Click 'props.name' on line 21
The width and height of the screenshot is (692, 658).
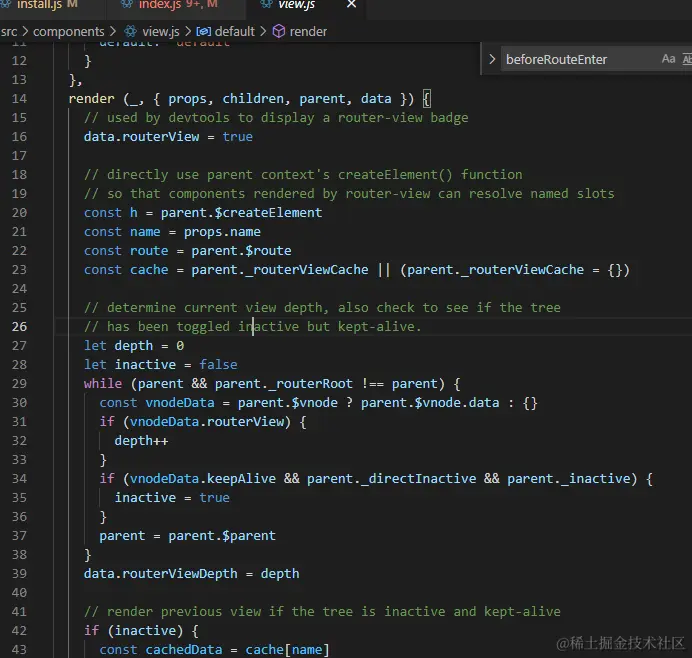(222, 232)
